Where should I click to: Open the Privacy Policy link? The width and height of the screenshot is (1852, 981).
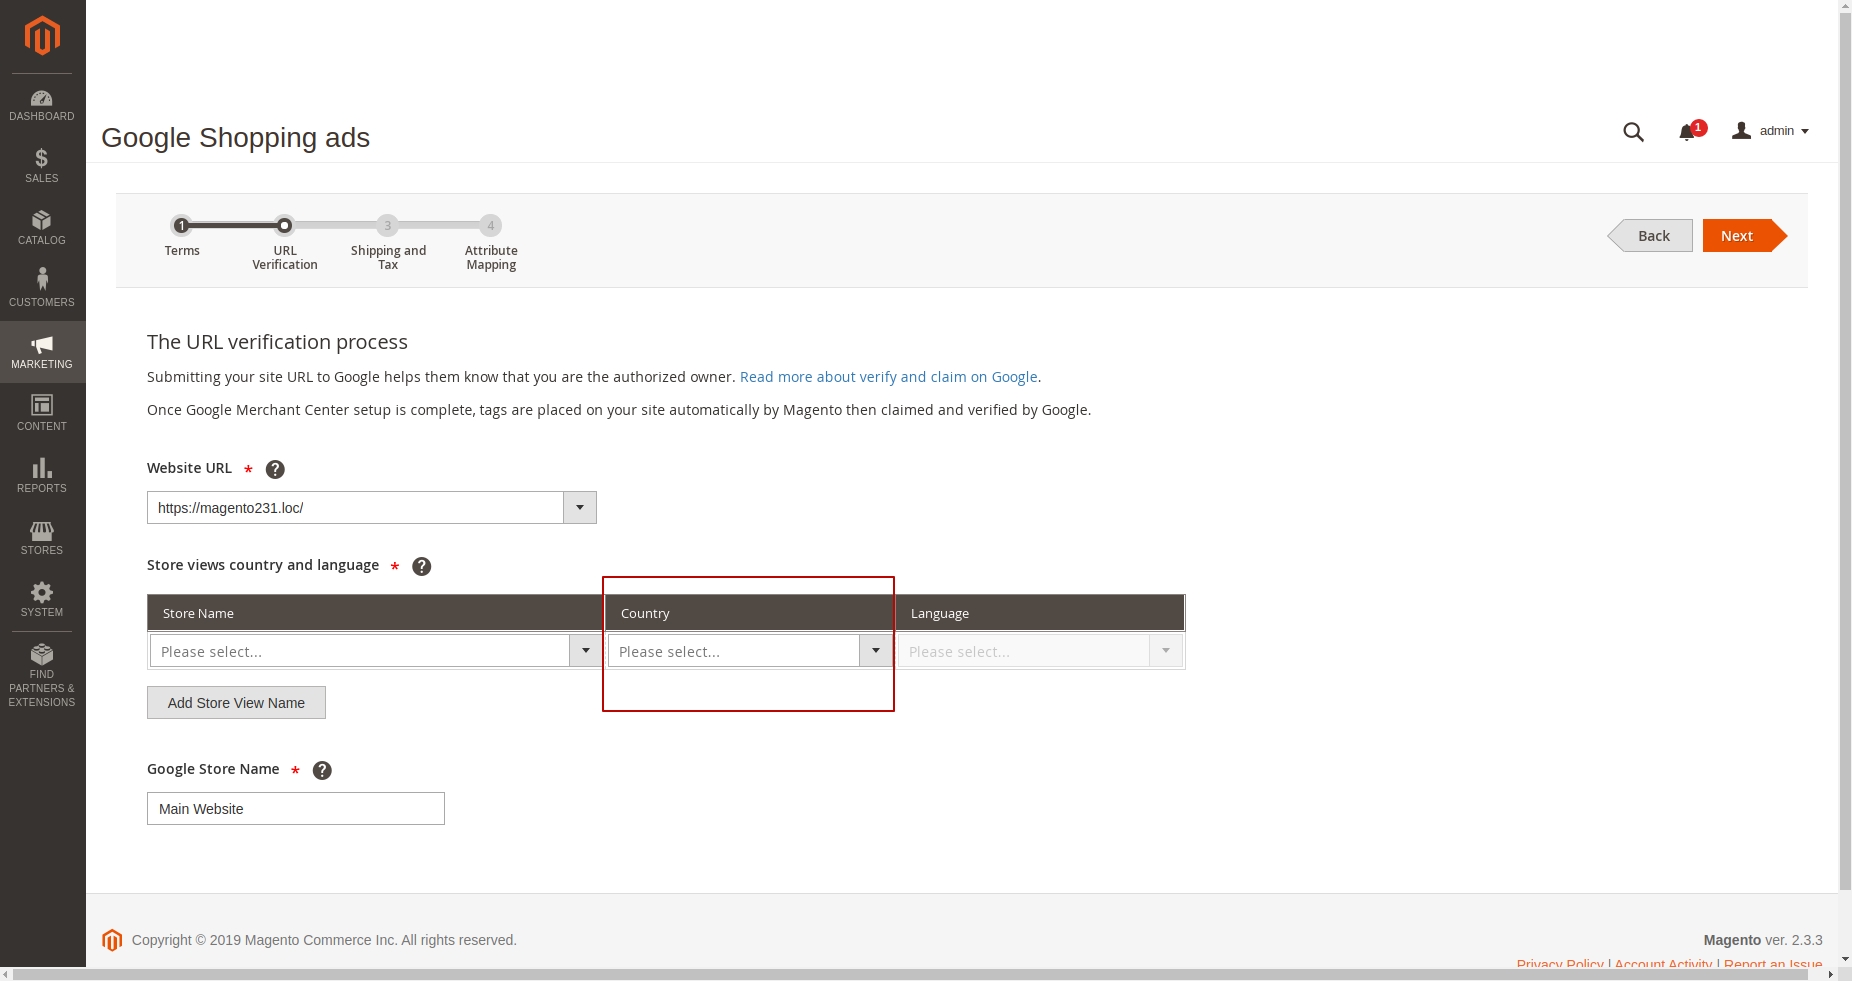1560,965
